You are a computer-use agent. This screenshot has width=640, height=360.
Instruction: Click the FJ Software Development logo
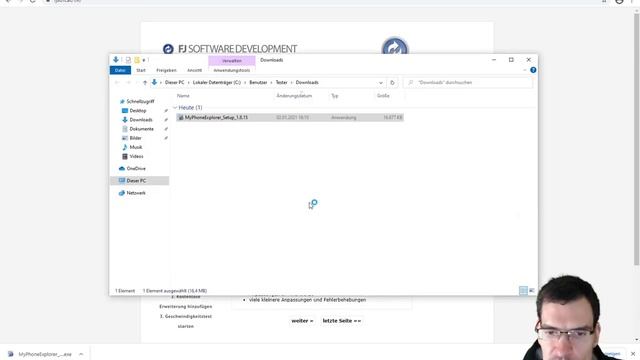tap(230, 49)
